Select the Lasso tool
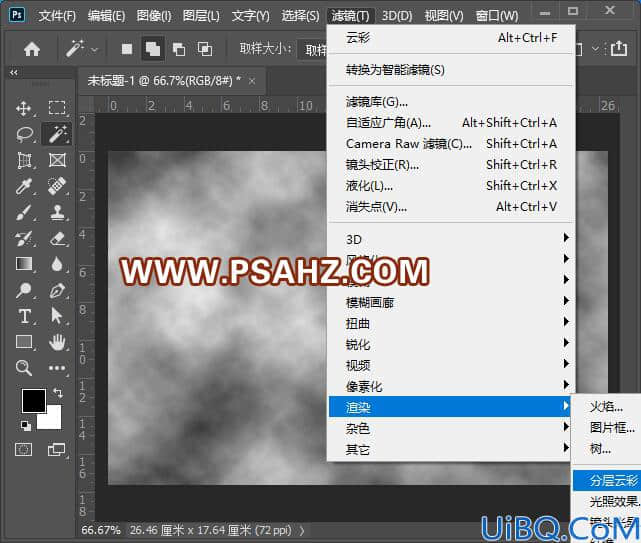Image resolution: width=641 pixels, height=543 pixels. coord(25,134)
